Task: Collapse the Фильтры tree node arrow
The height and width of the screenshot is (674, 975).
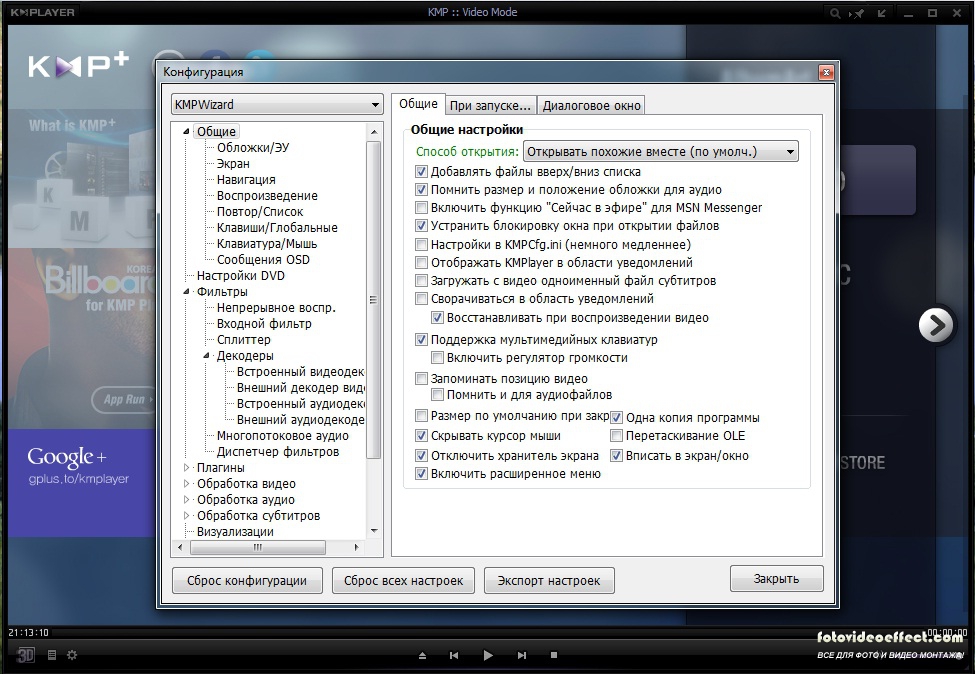Action: click(x=186, y=292)
